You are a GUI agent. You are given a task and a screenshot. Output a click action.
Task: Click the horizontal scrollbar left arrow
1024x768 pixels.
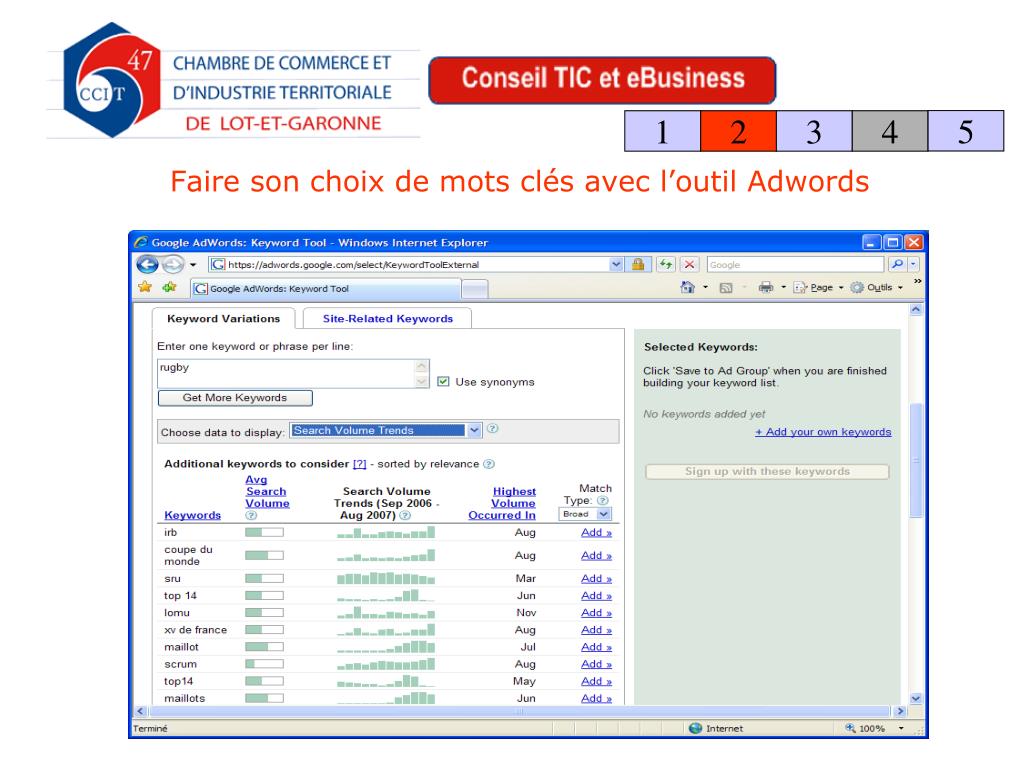tap(140, 711)
